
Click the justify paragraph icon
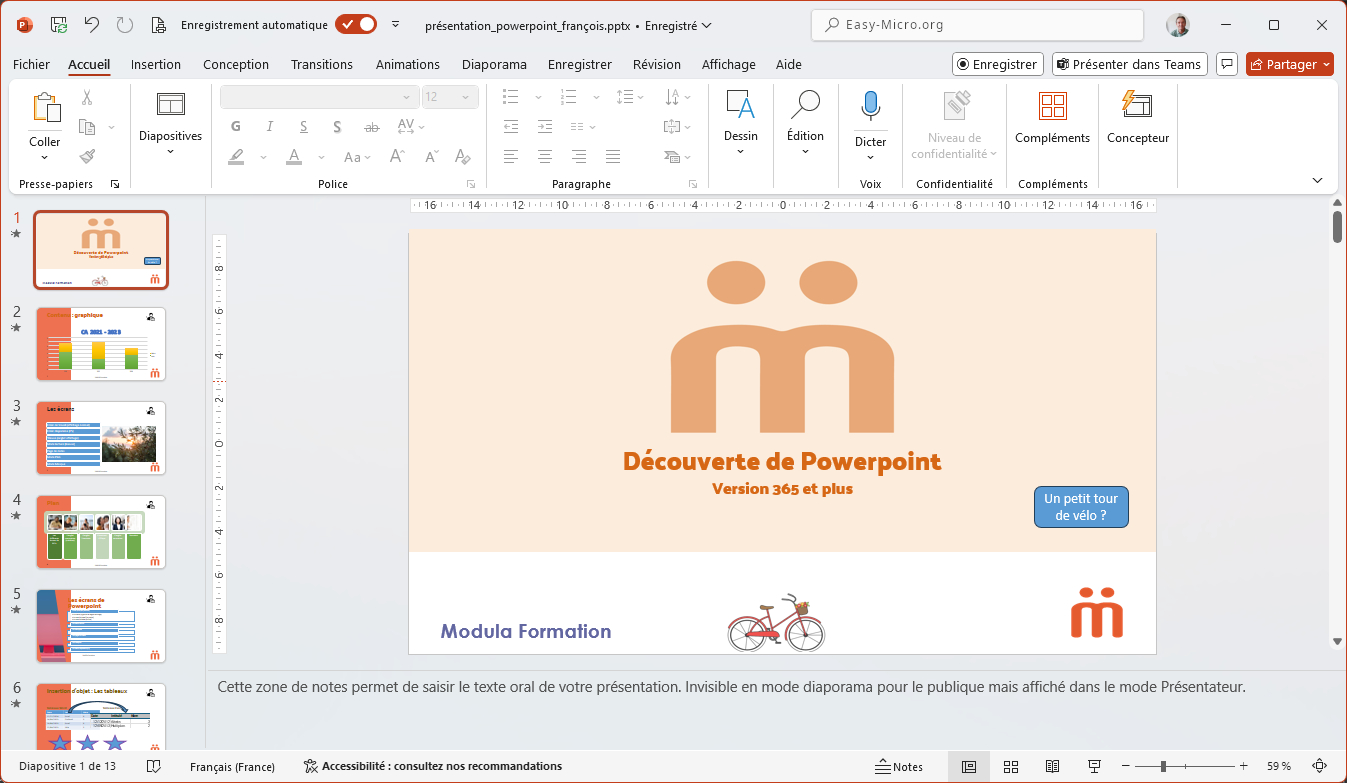[x=613, y=157]
